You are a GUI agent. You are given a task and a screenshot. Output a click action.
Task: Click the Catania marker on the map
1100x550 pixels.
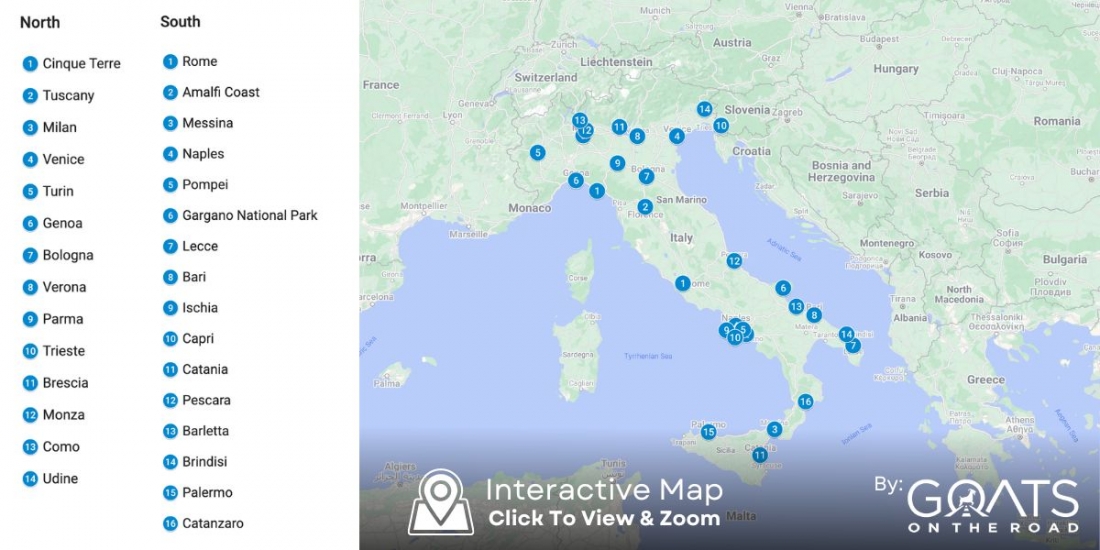pos(760,455)
